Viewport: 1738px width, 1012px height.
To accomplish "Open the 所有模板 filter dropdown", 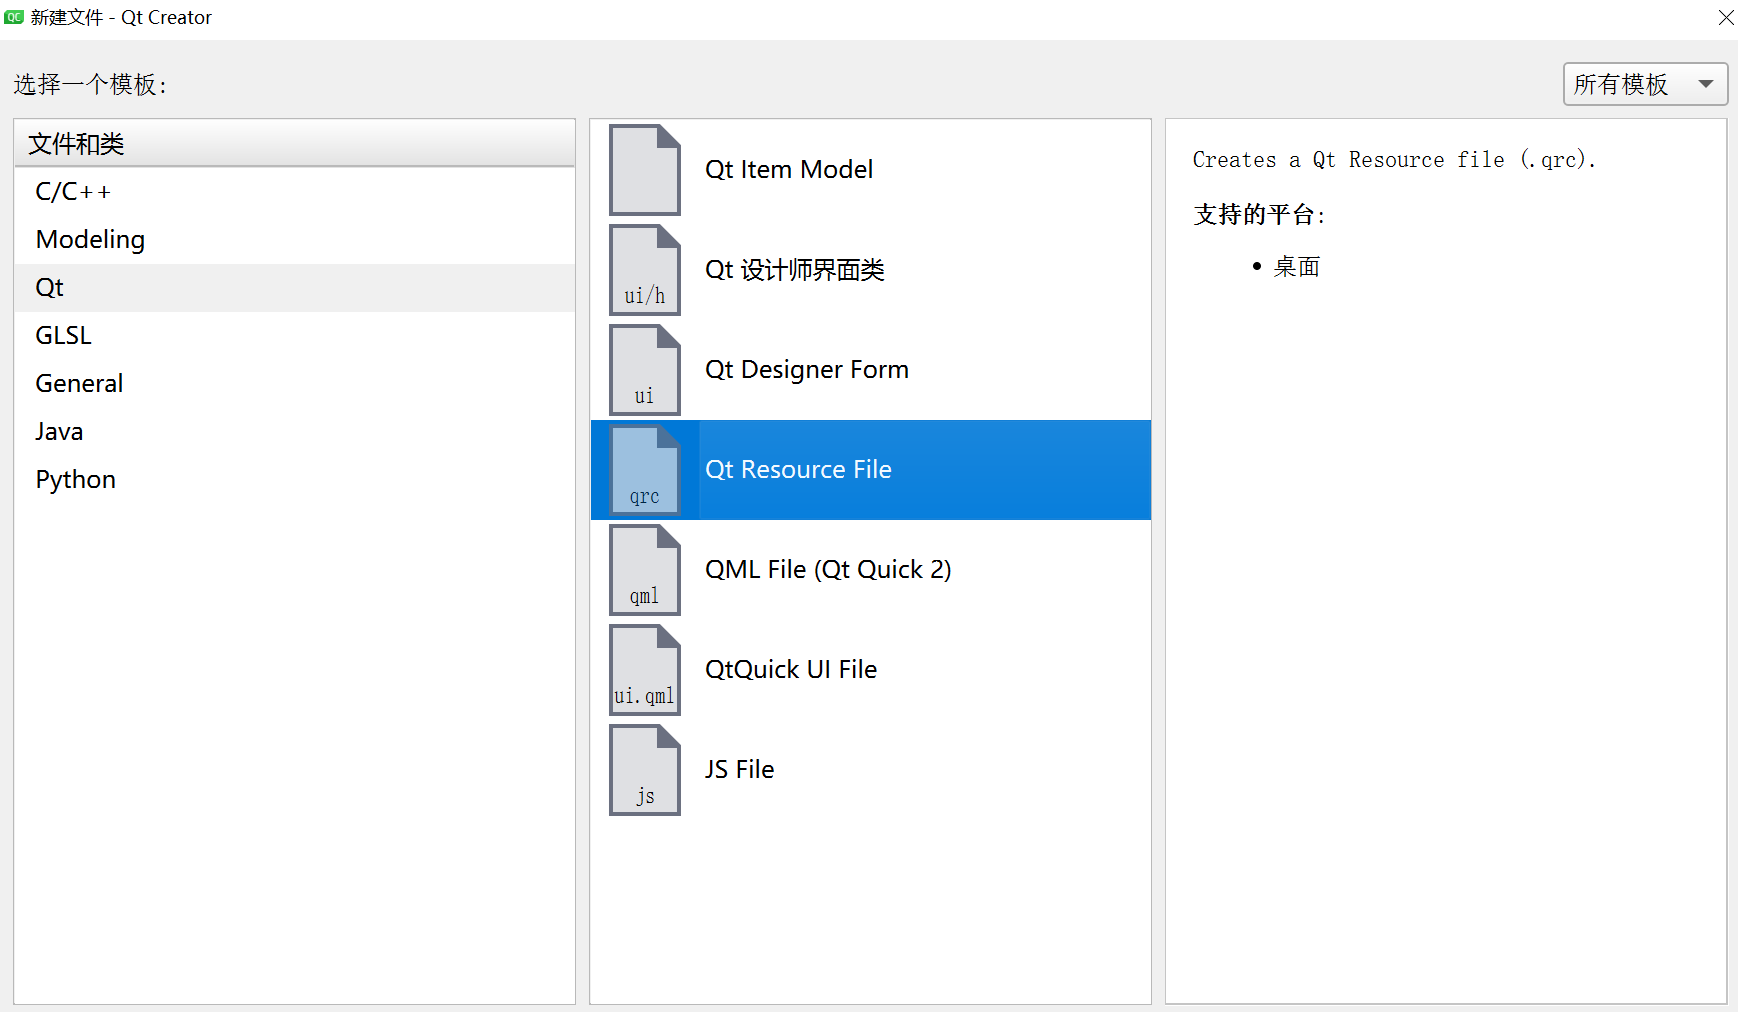I will point(1645,84).
